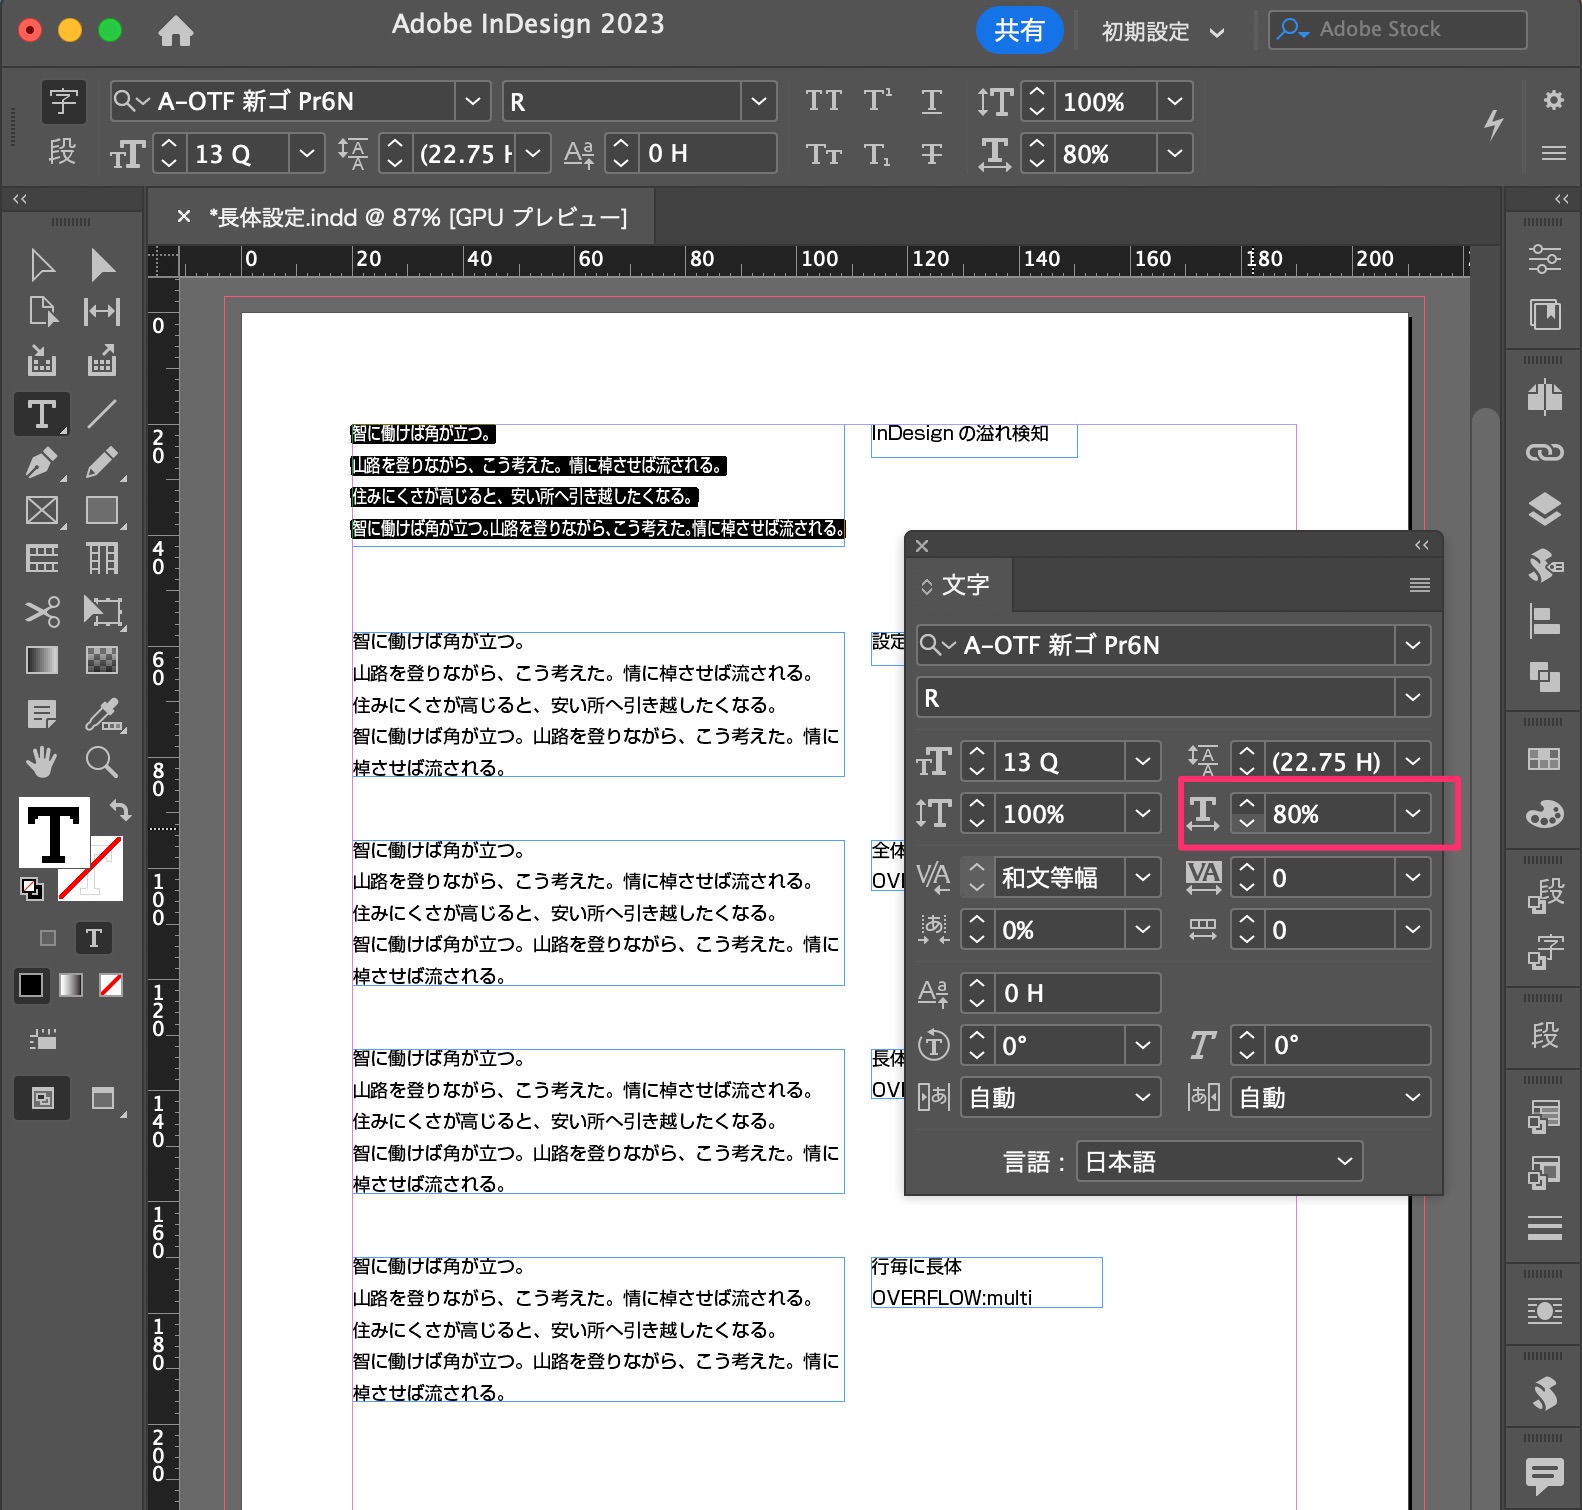Select the Page tool

pyautogui.click(x=41, y=312)
